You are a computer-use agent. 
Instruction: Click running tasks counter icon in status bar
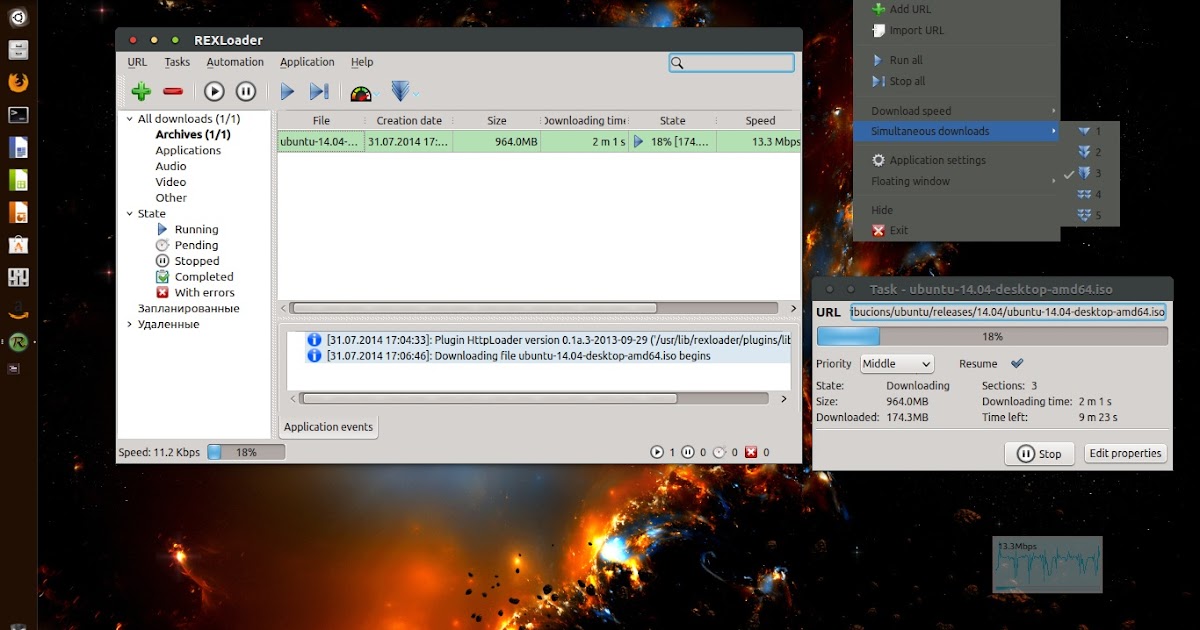click(x=657, y=452)
